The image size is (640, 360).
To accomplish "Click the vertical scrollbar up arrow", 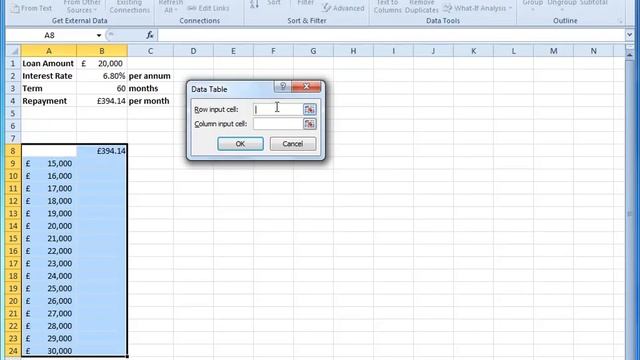I will [630, 55].
